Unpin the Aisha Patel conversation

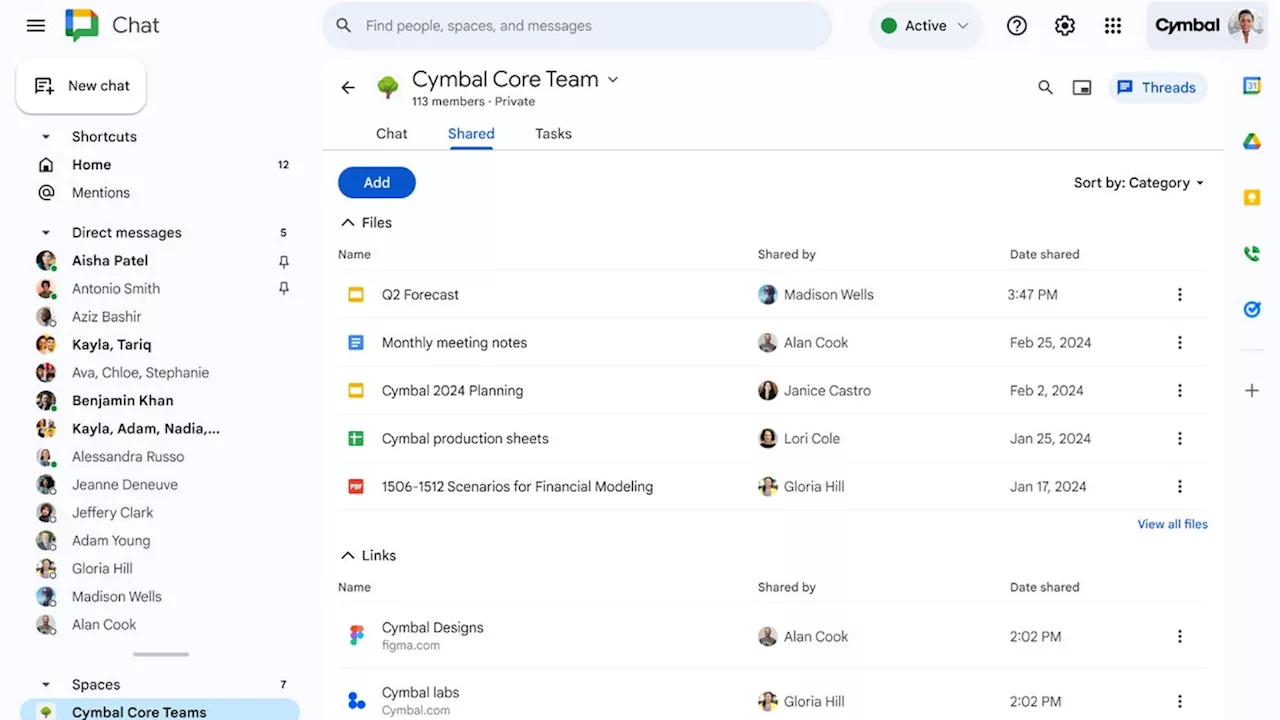pyautogui.click(x=284, y=261)
